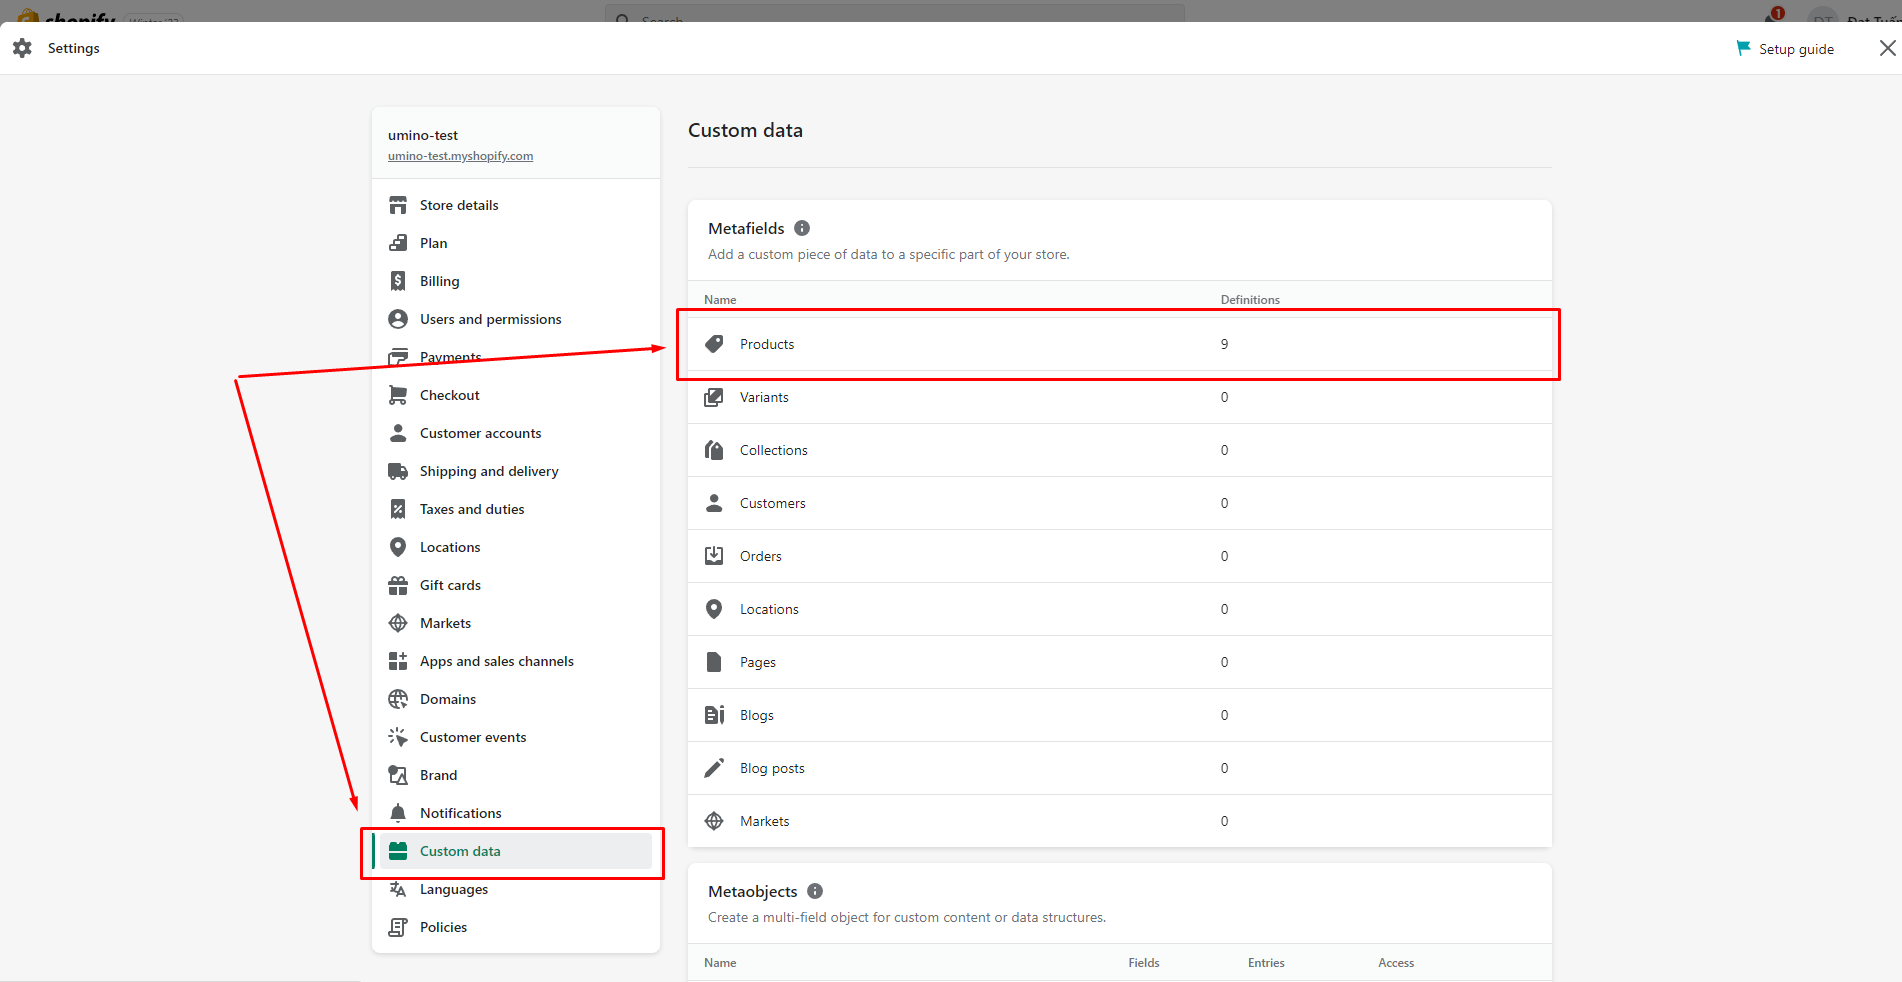Screen dimensions: 1902x982
Task: Open Users and permissions settings
Action: 490,319
